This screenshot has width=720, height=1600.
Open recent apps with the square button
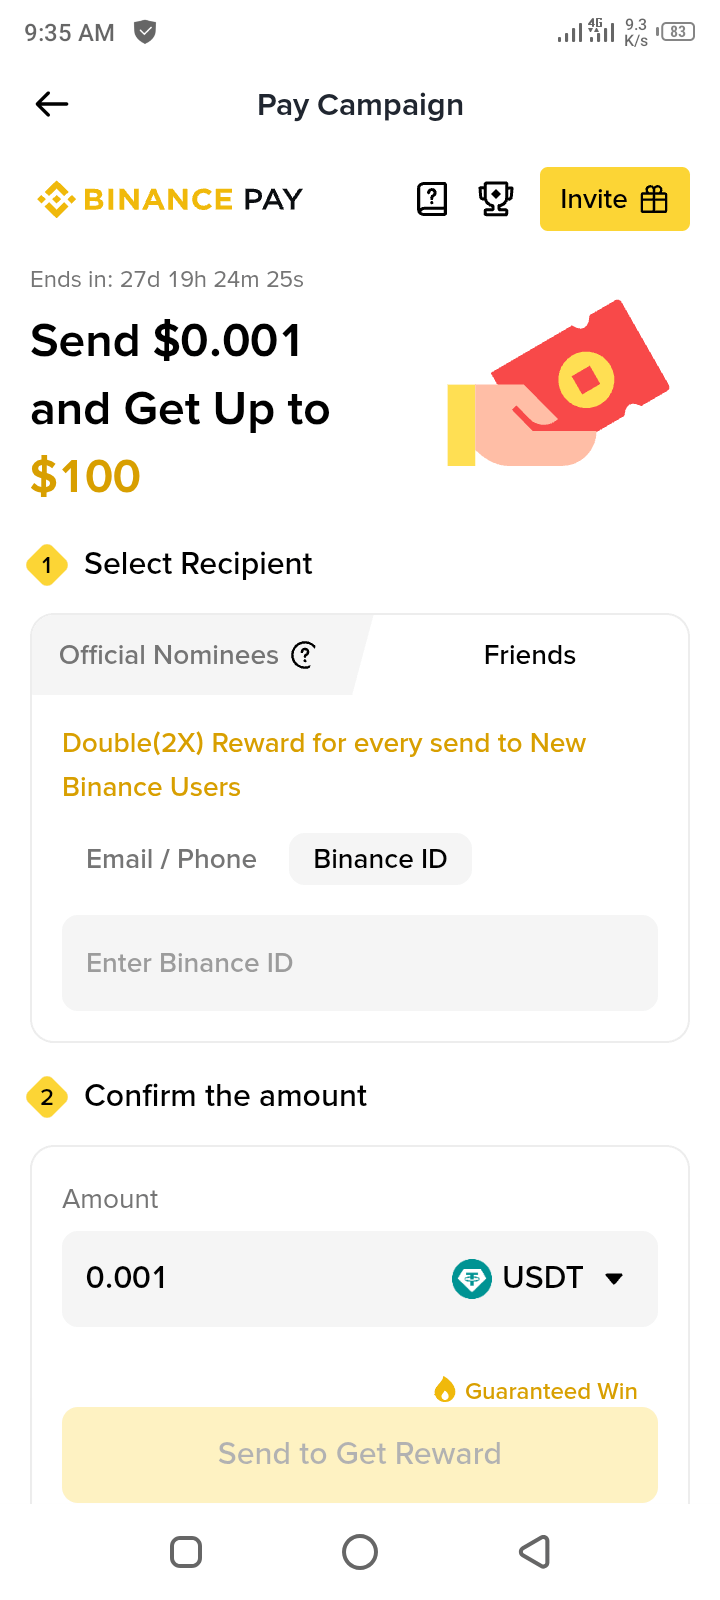pos(186,1552)
